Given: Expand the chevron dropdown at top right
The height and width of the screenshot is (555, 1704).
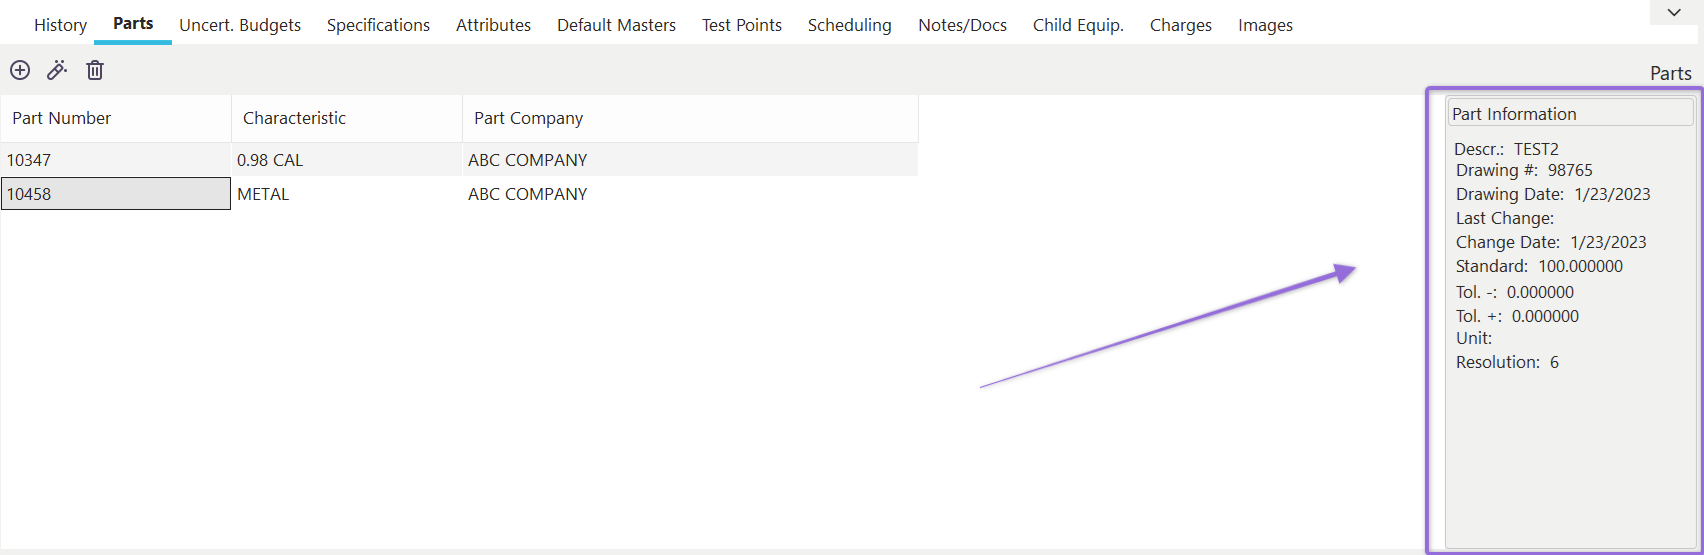Looking at the screenshot, I should pyautogui.click(x=1674, y=13).
